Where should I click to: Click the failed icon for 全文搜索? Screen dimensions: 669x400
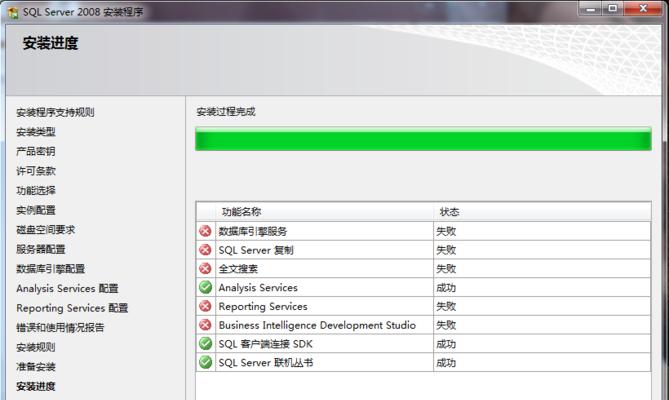click(205, 269)
